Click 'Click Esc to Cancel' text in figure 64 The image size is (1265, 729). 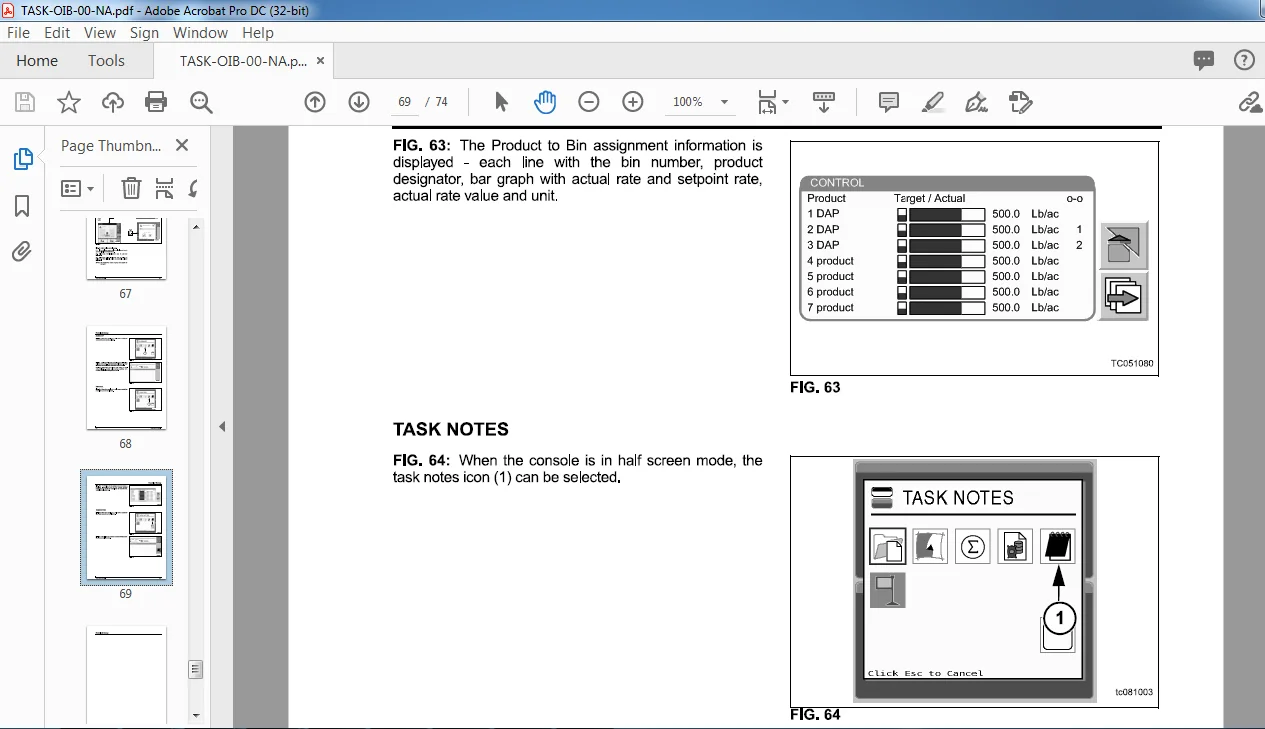925,673
